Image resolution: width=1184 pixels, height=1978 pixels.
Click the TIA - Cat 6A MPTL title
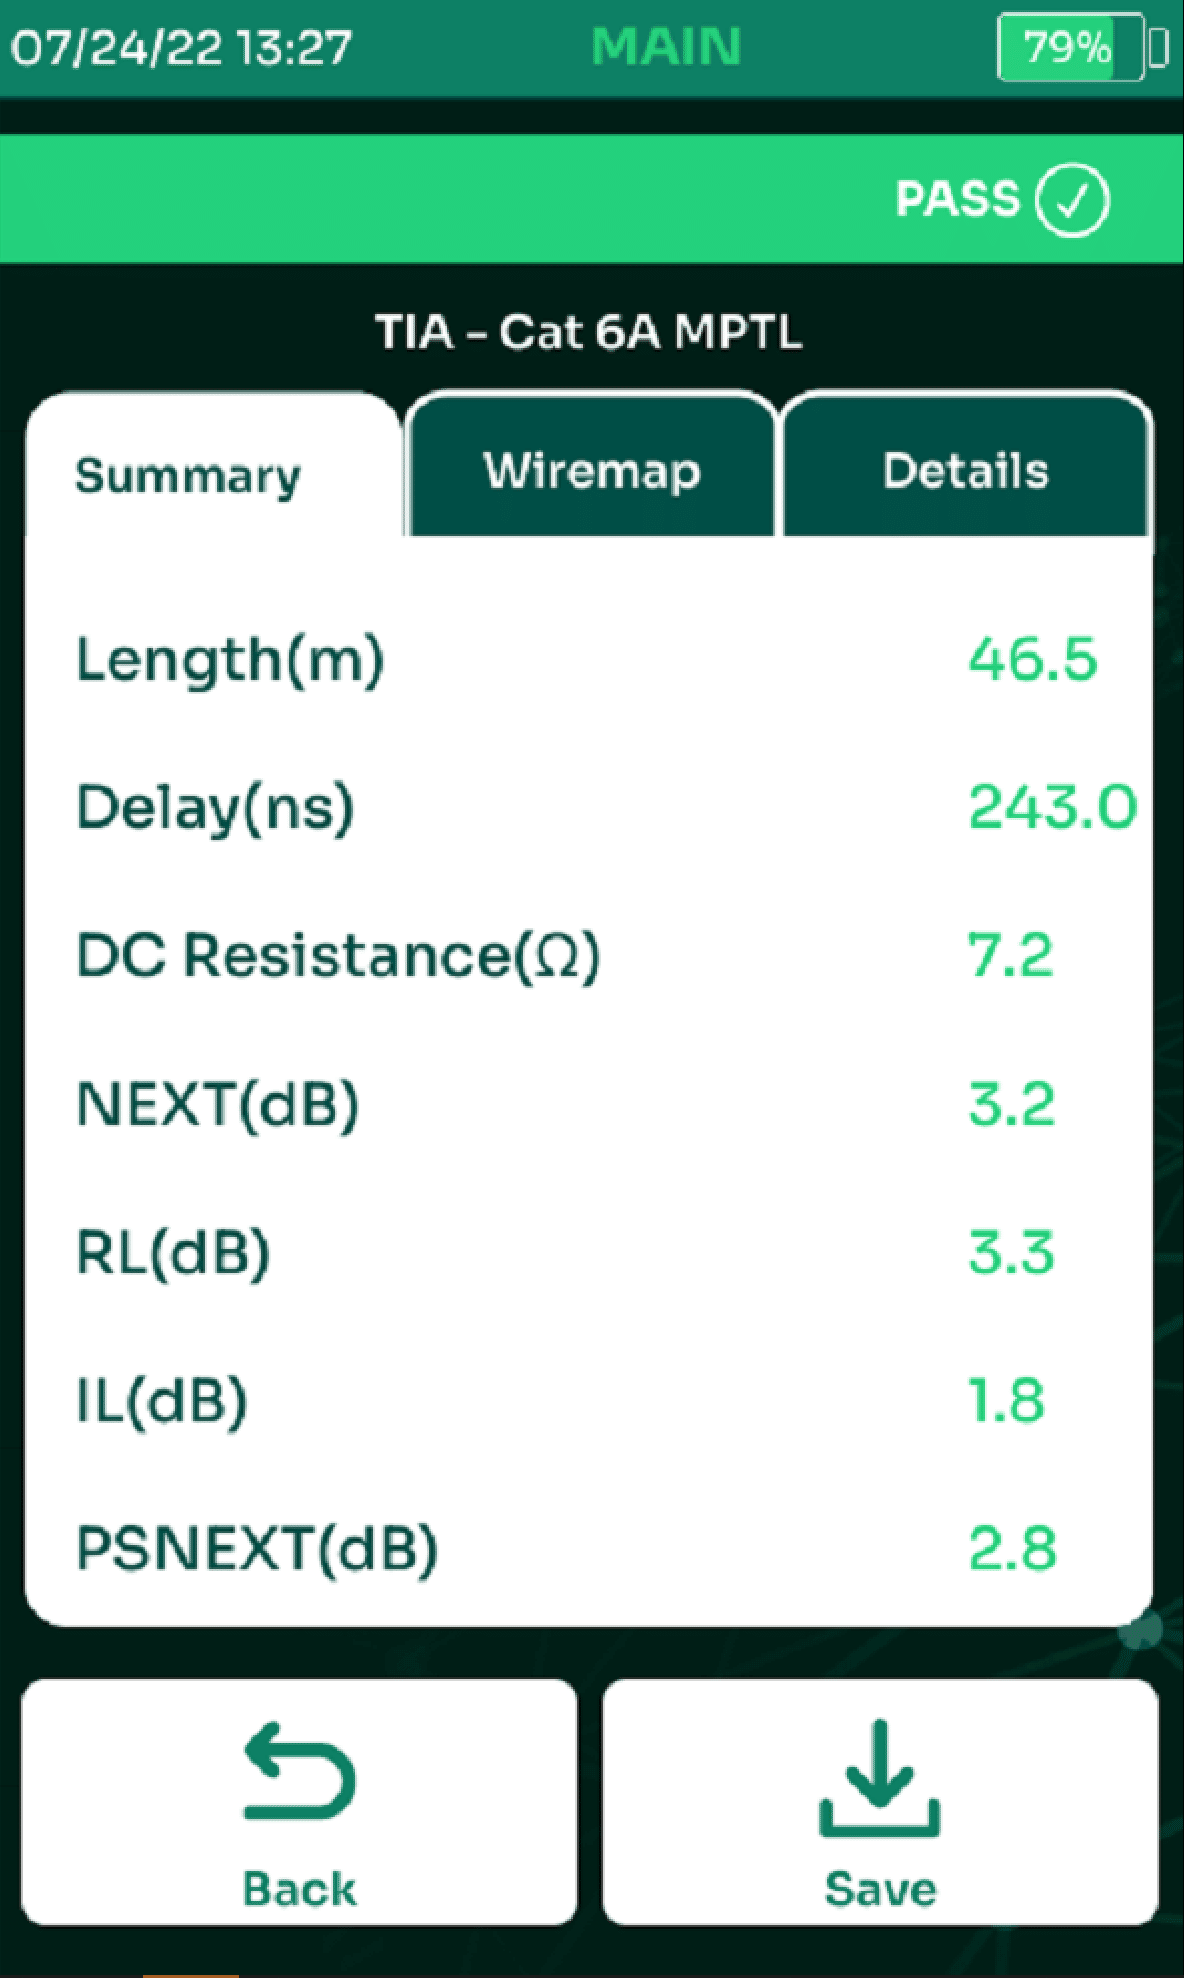tap(589, 331)
